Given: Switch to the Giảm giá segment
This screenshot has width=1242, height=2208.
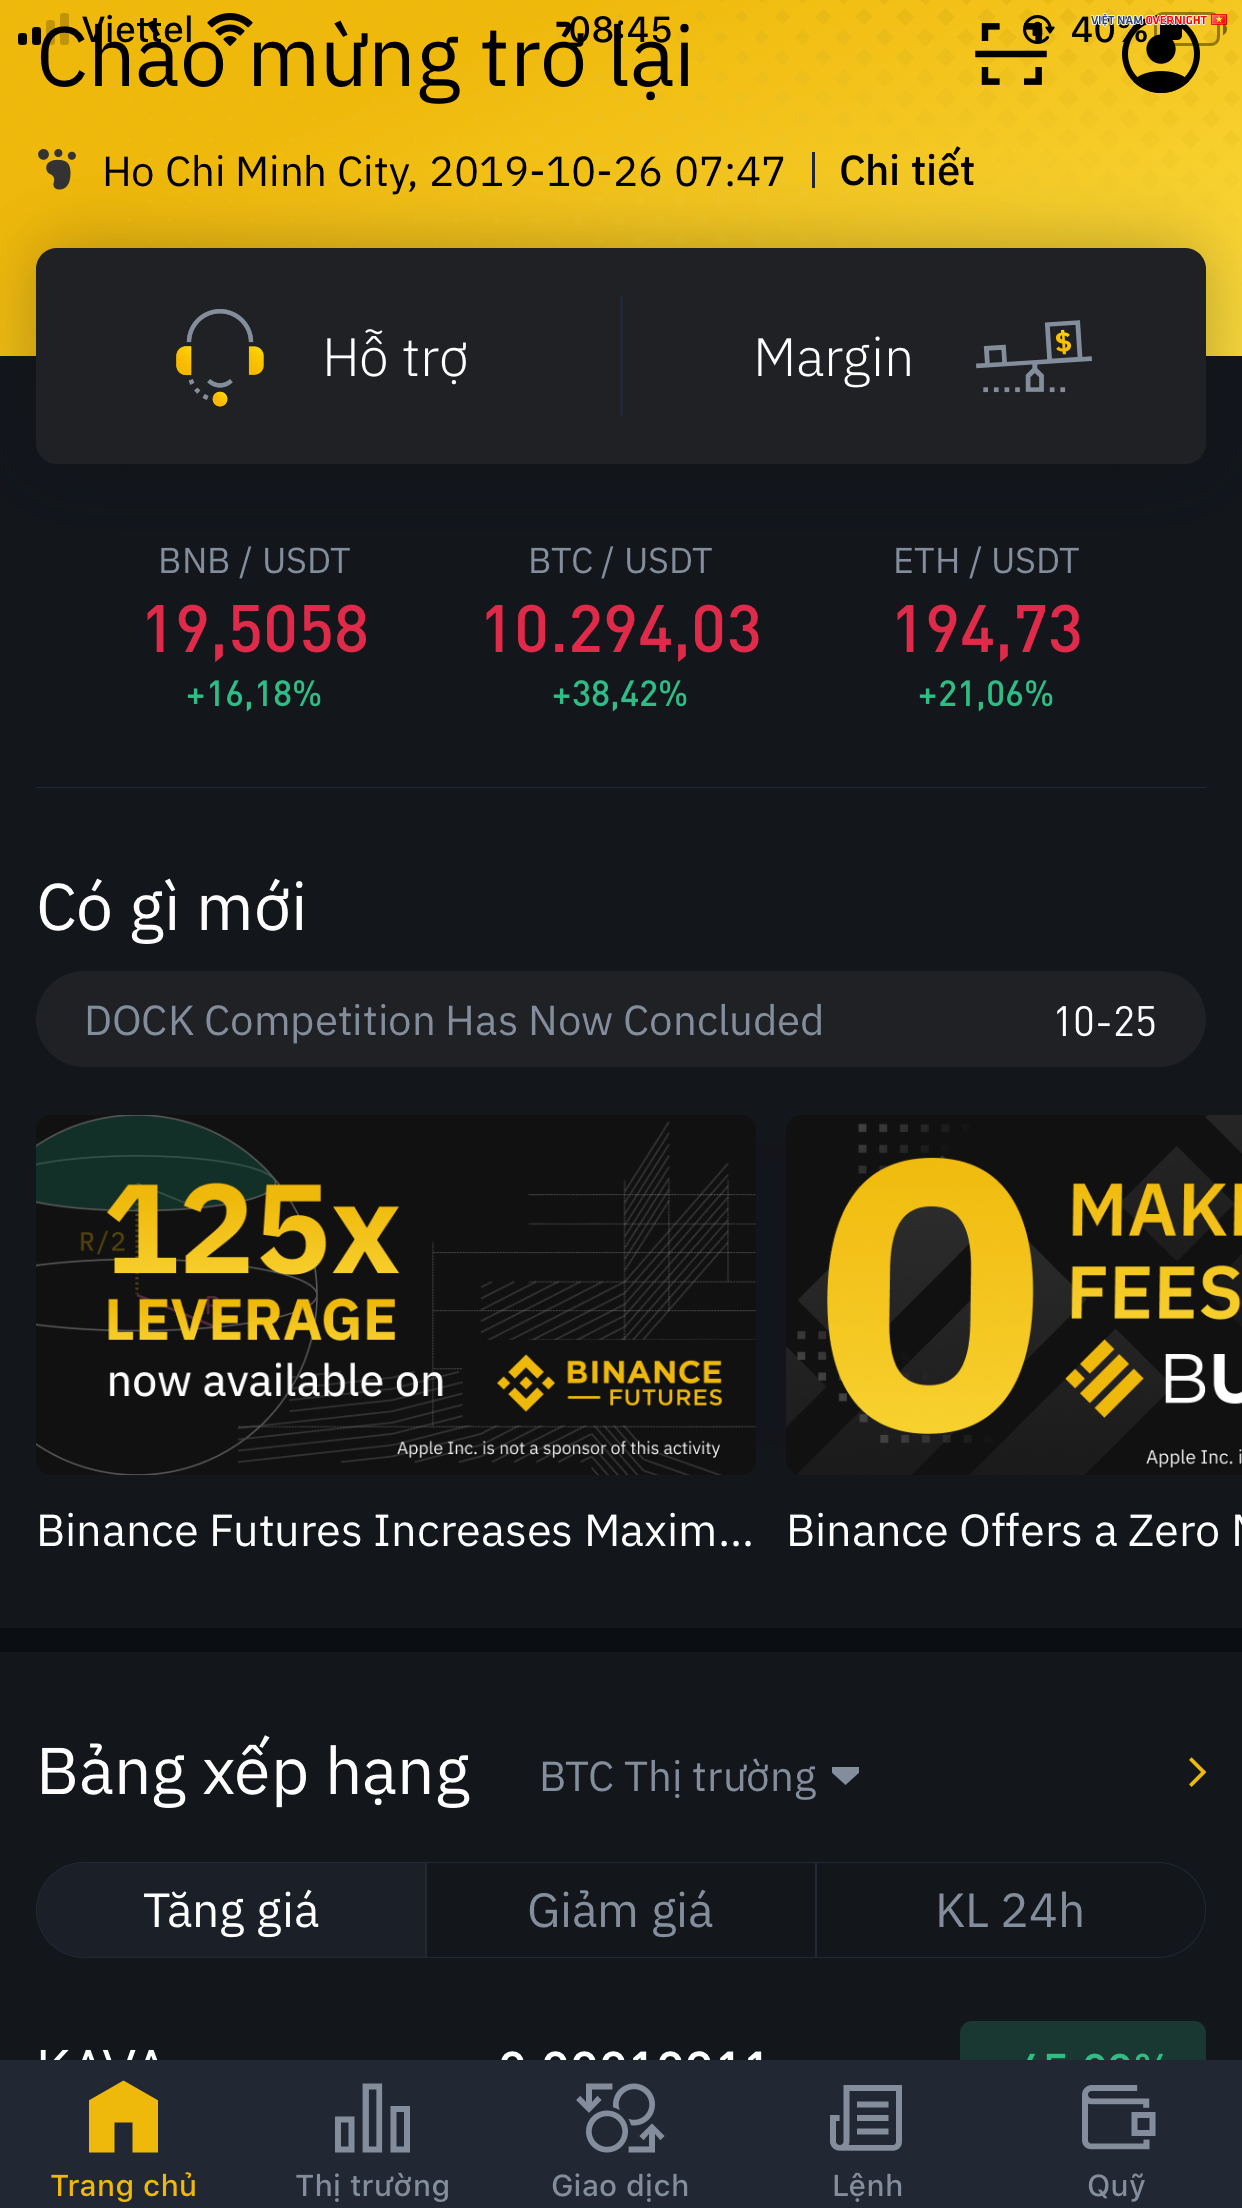Looking at the screenshot, I should coord(620,1910).
